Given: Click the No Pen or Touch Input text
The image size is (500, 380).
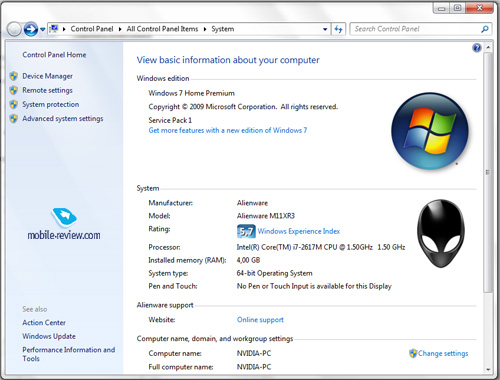Looking at the screenshot, I should pyautogui.click(x=314, y=286).
